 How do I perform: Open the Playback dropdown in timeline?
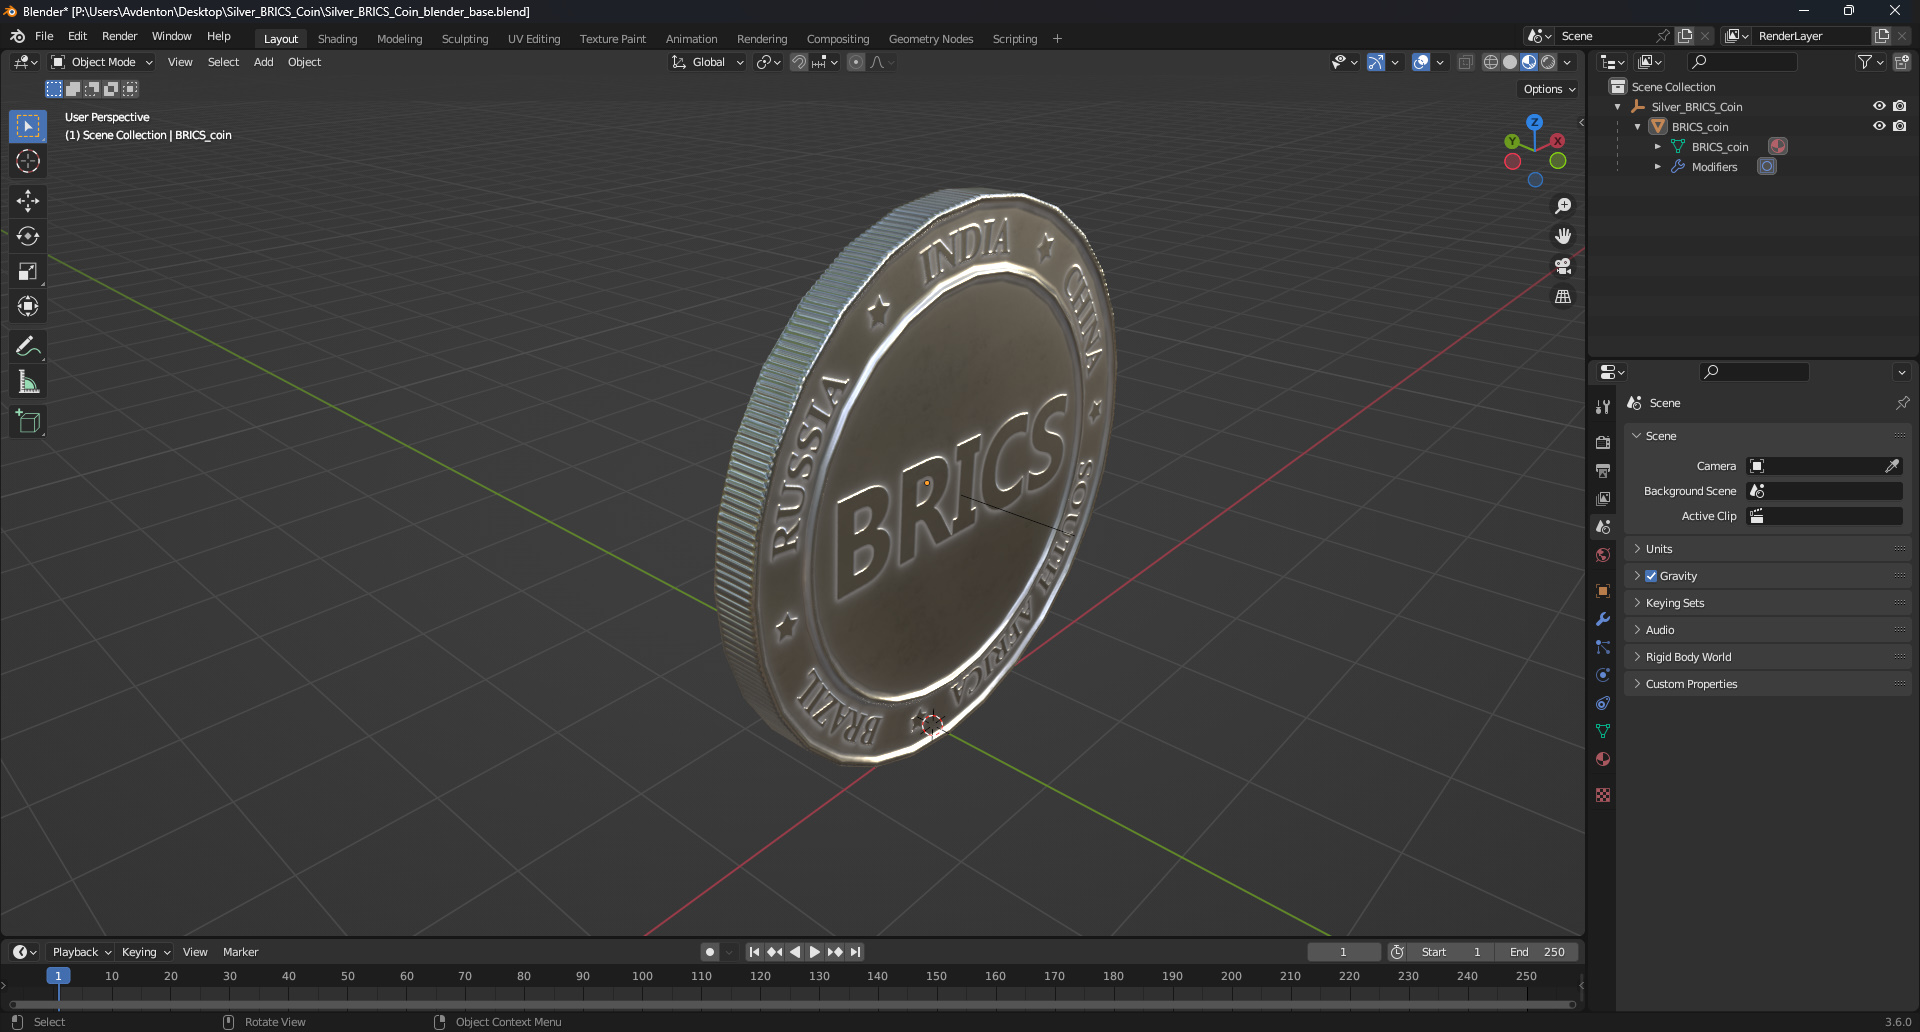pos(81,952)
